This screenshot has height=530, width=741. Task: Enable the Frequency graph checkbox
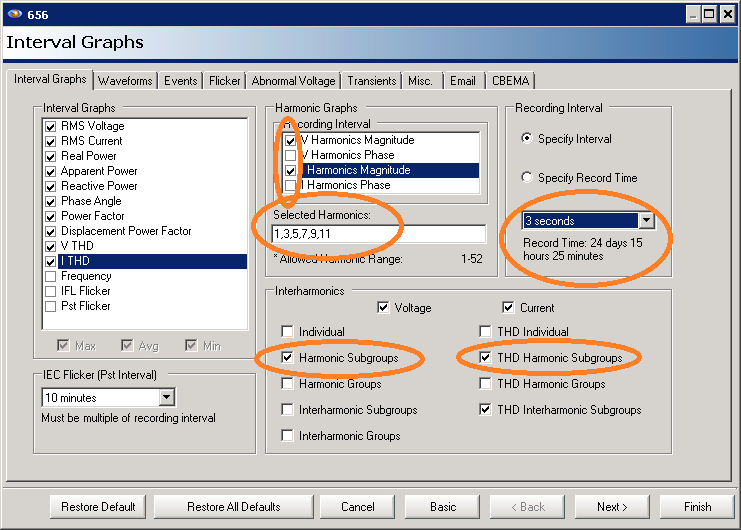click(x=51, y=276)
